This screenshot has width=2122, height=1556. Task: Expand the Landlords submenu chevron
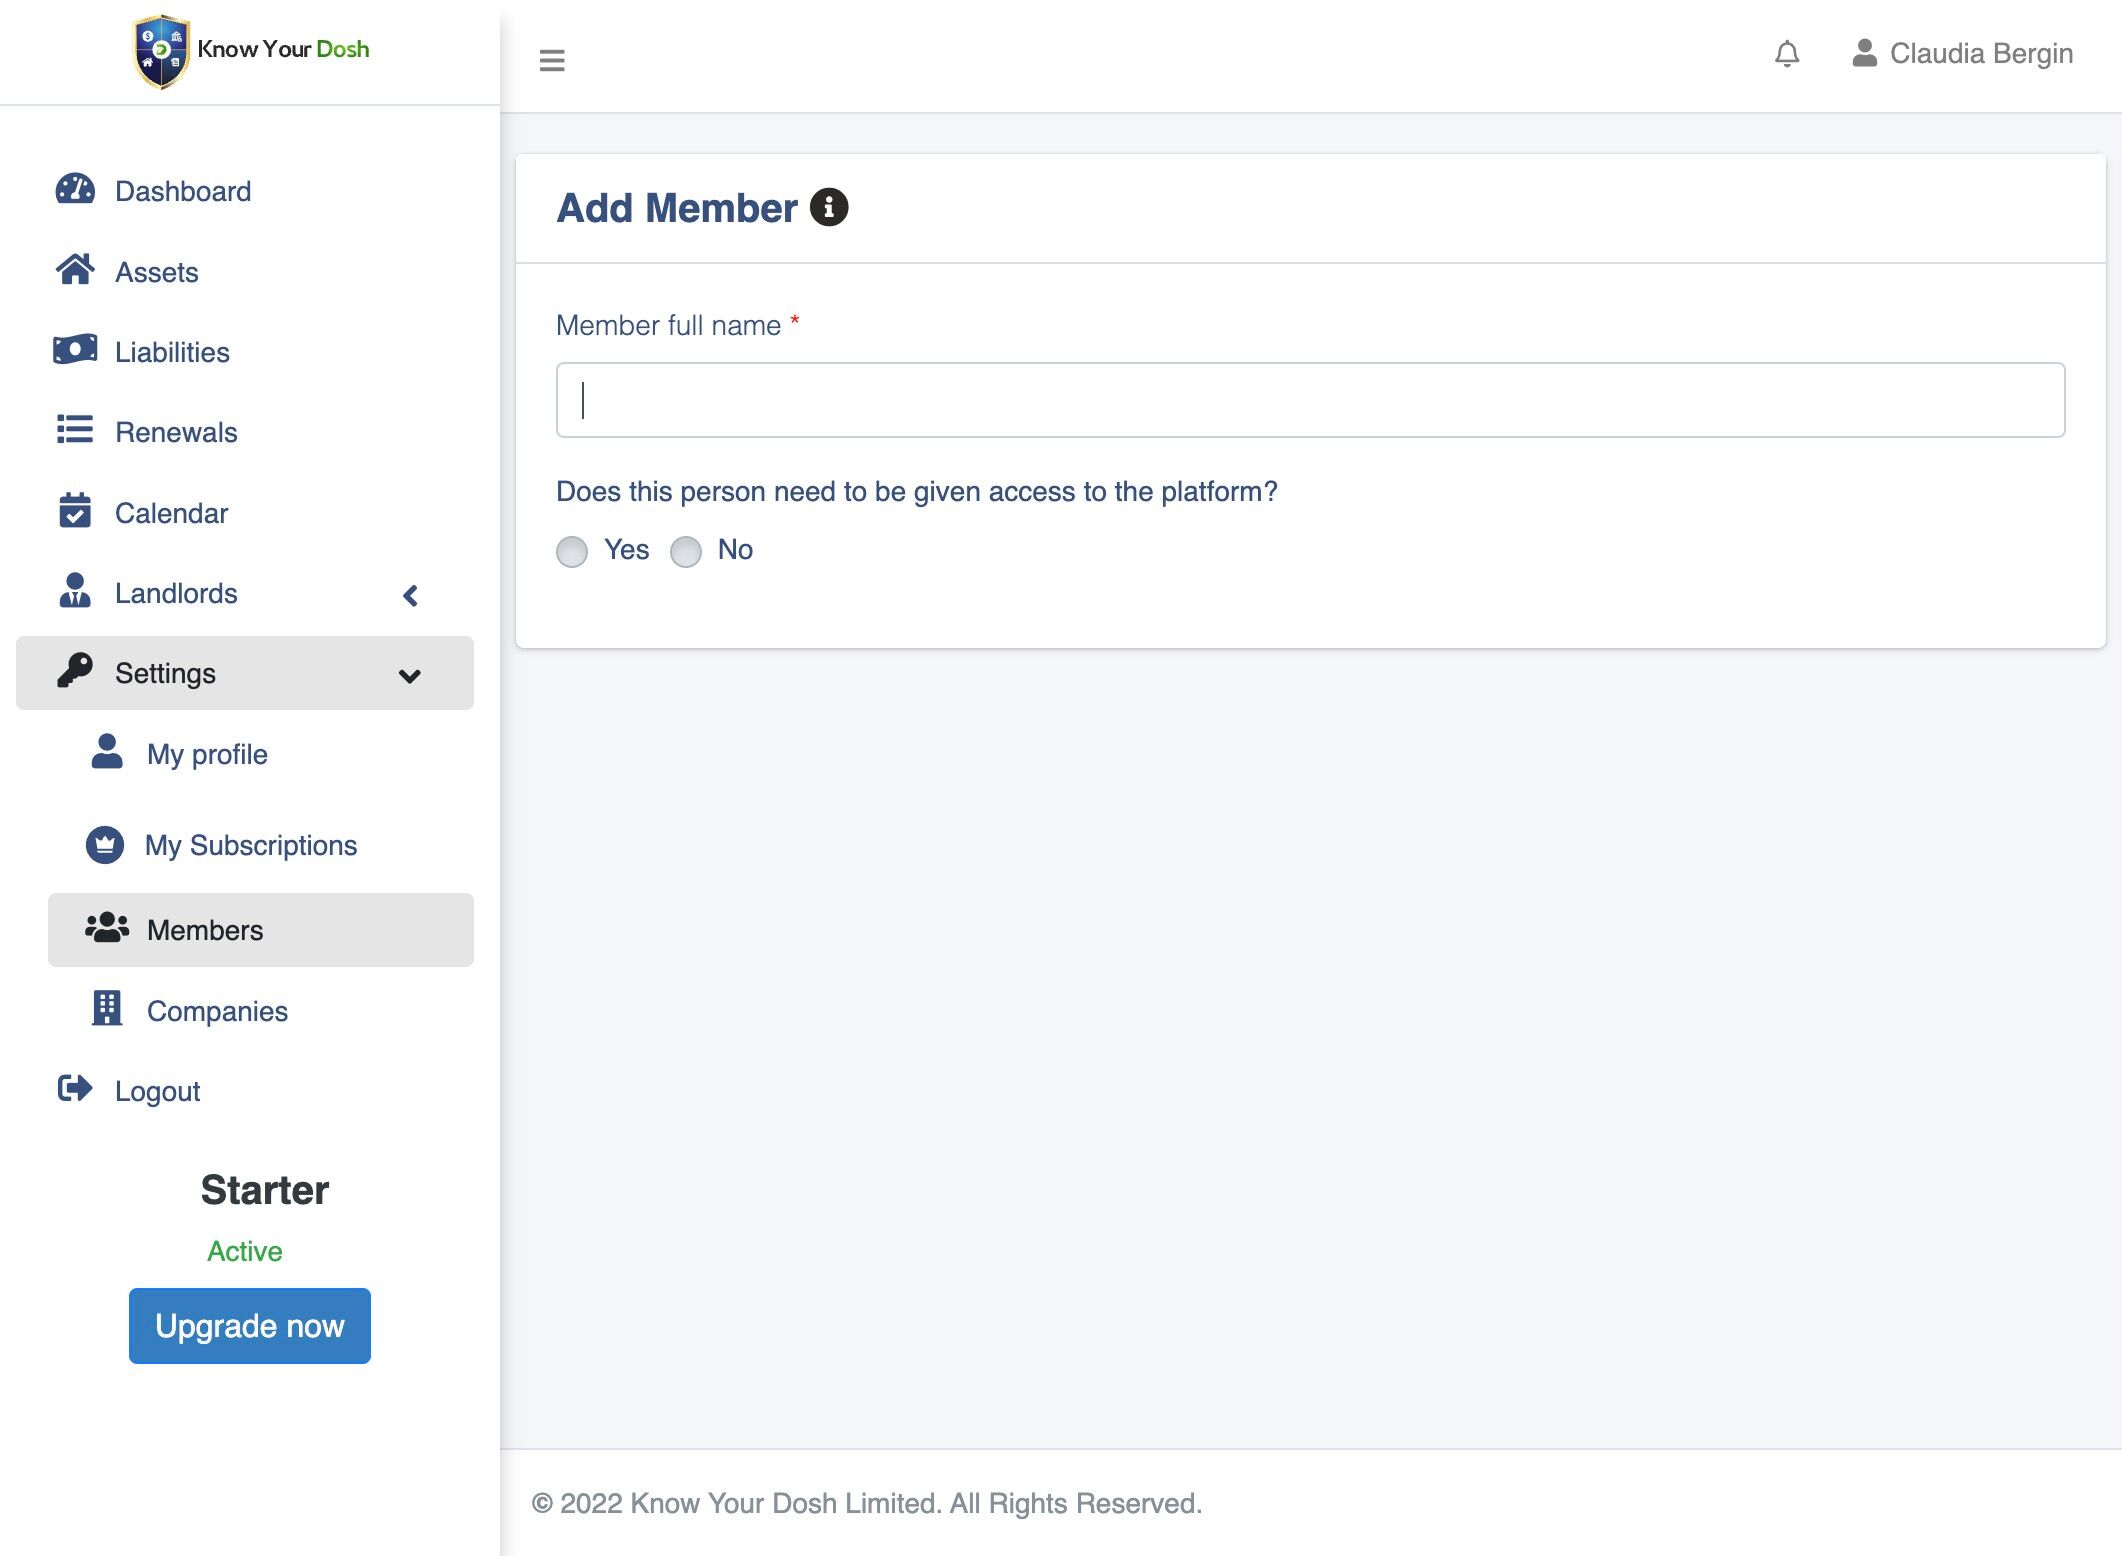(410, 595)
